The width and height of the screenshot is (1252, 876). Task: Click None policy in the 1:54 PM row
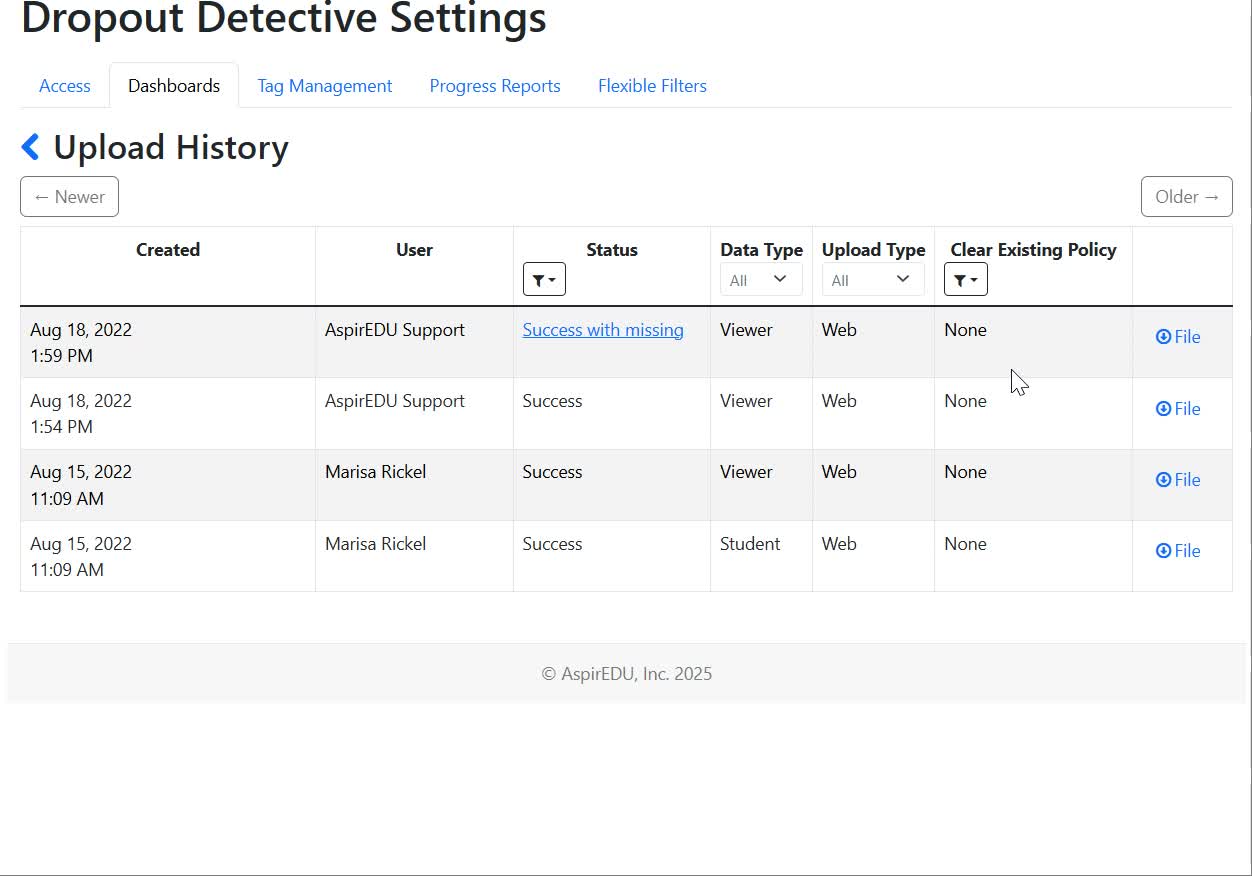(965, 401)
